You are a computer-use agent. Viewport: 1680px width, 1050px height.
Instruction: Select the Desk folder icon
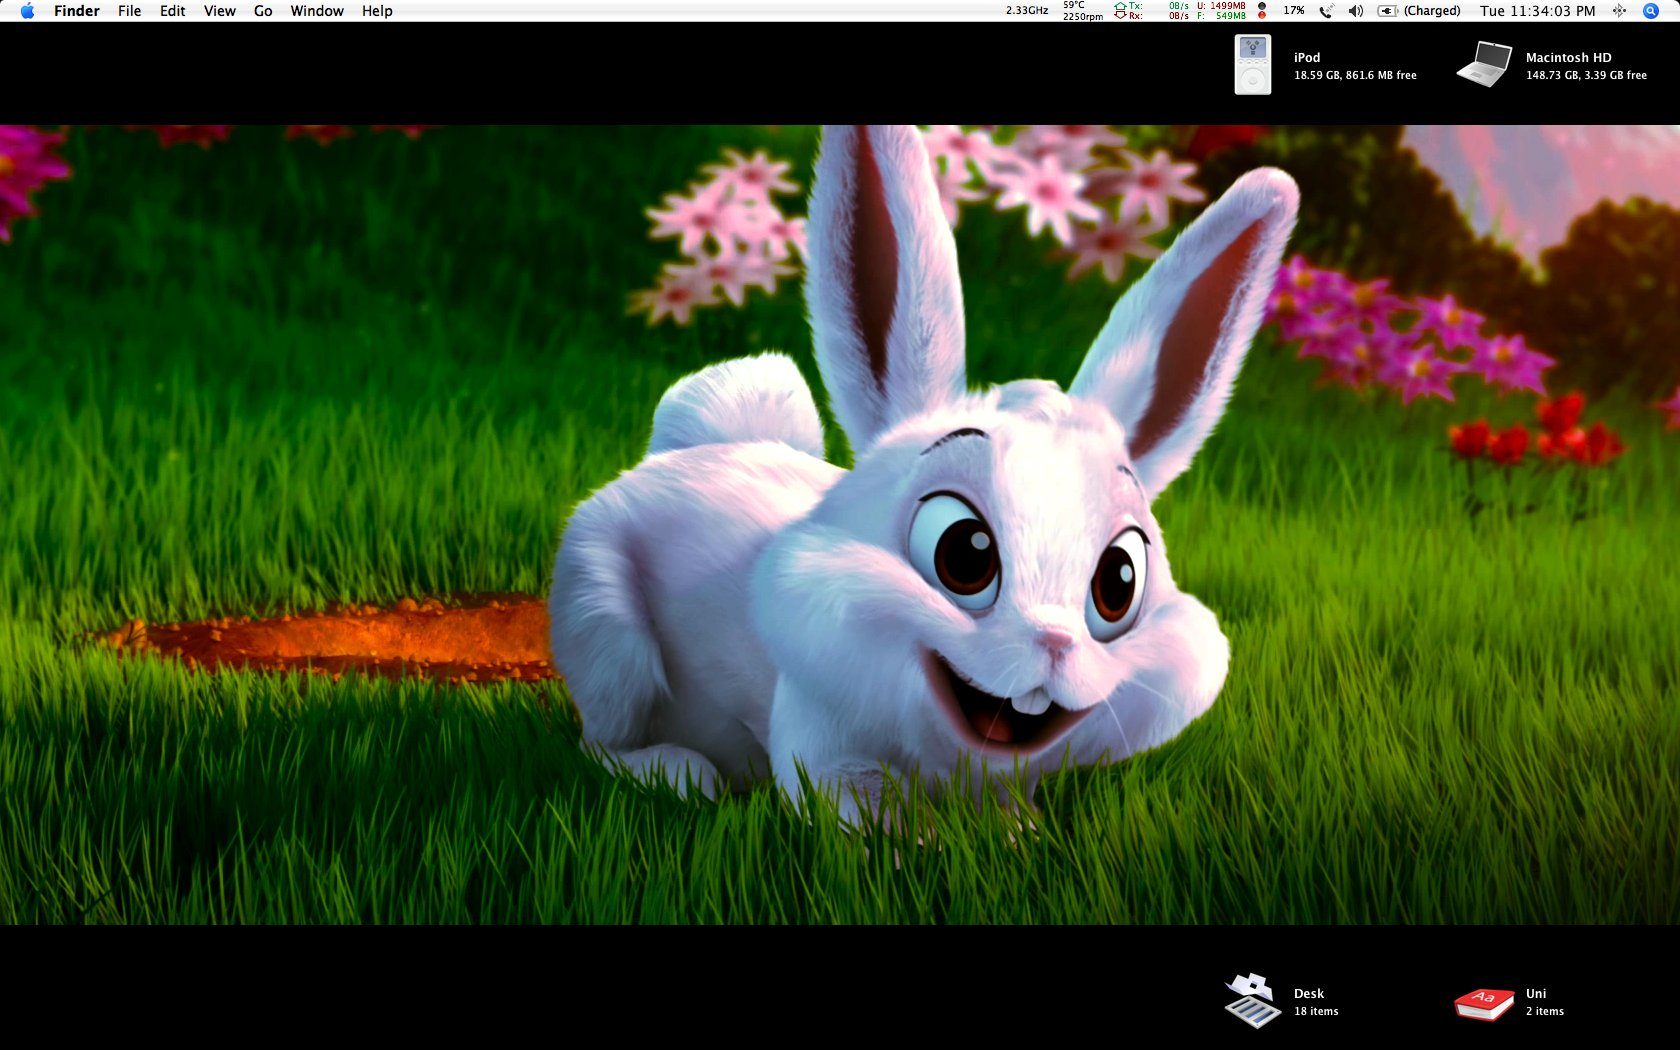[1252, 1001]
